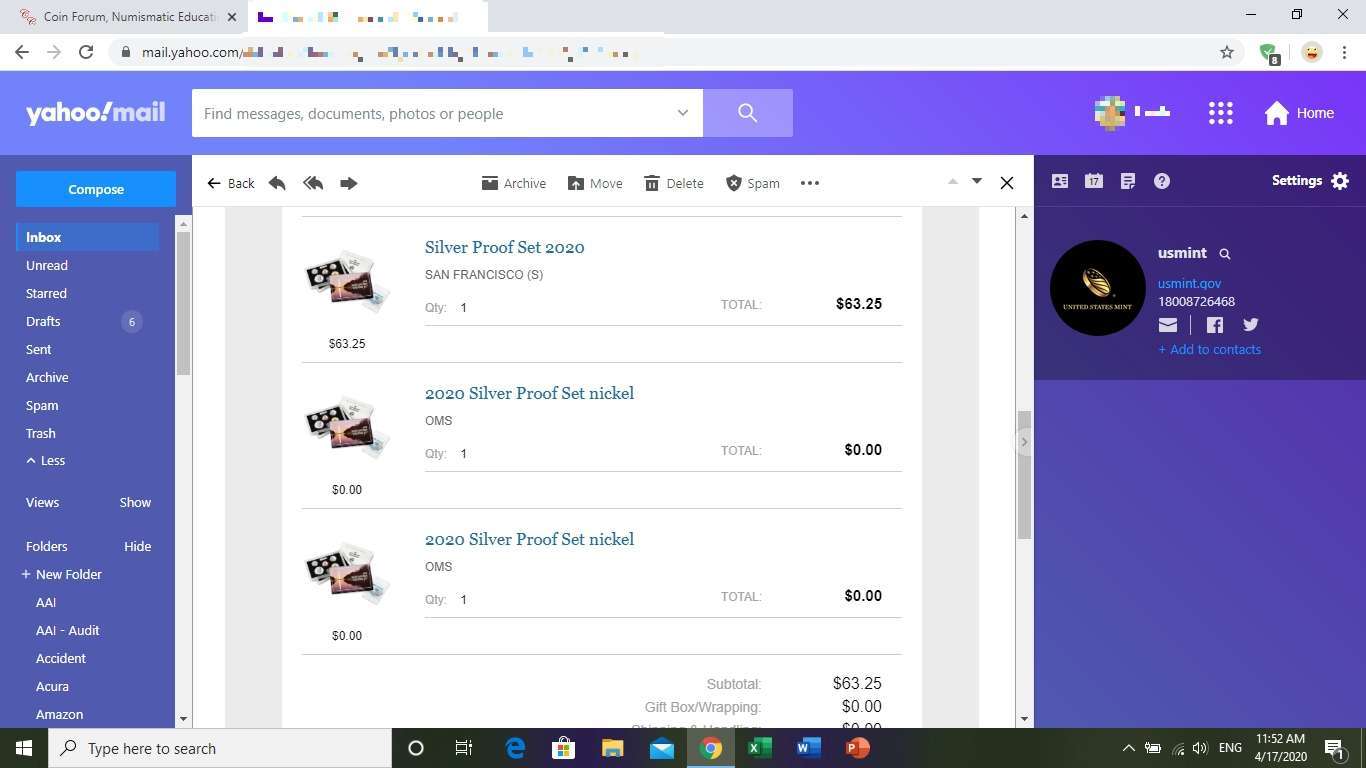Open File Explorer from the taskbar
Screen dimensions: 1366x768
(612, 748)
